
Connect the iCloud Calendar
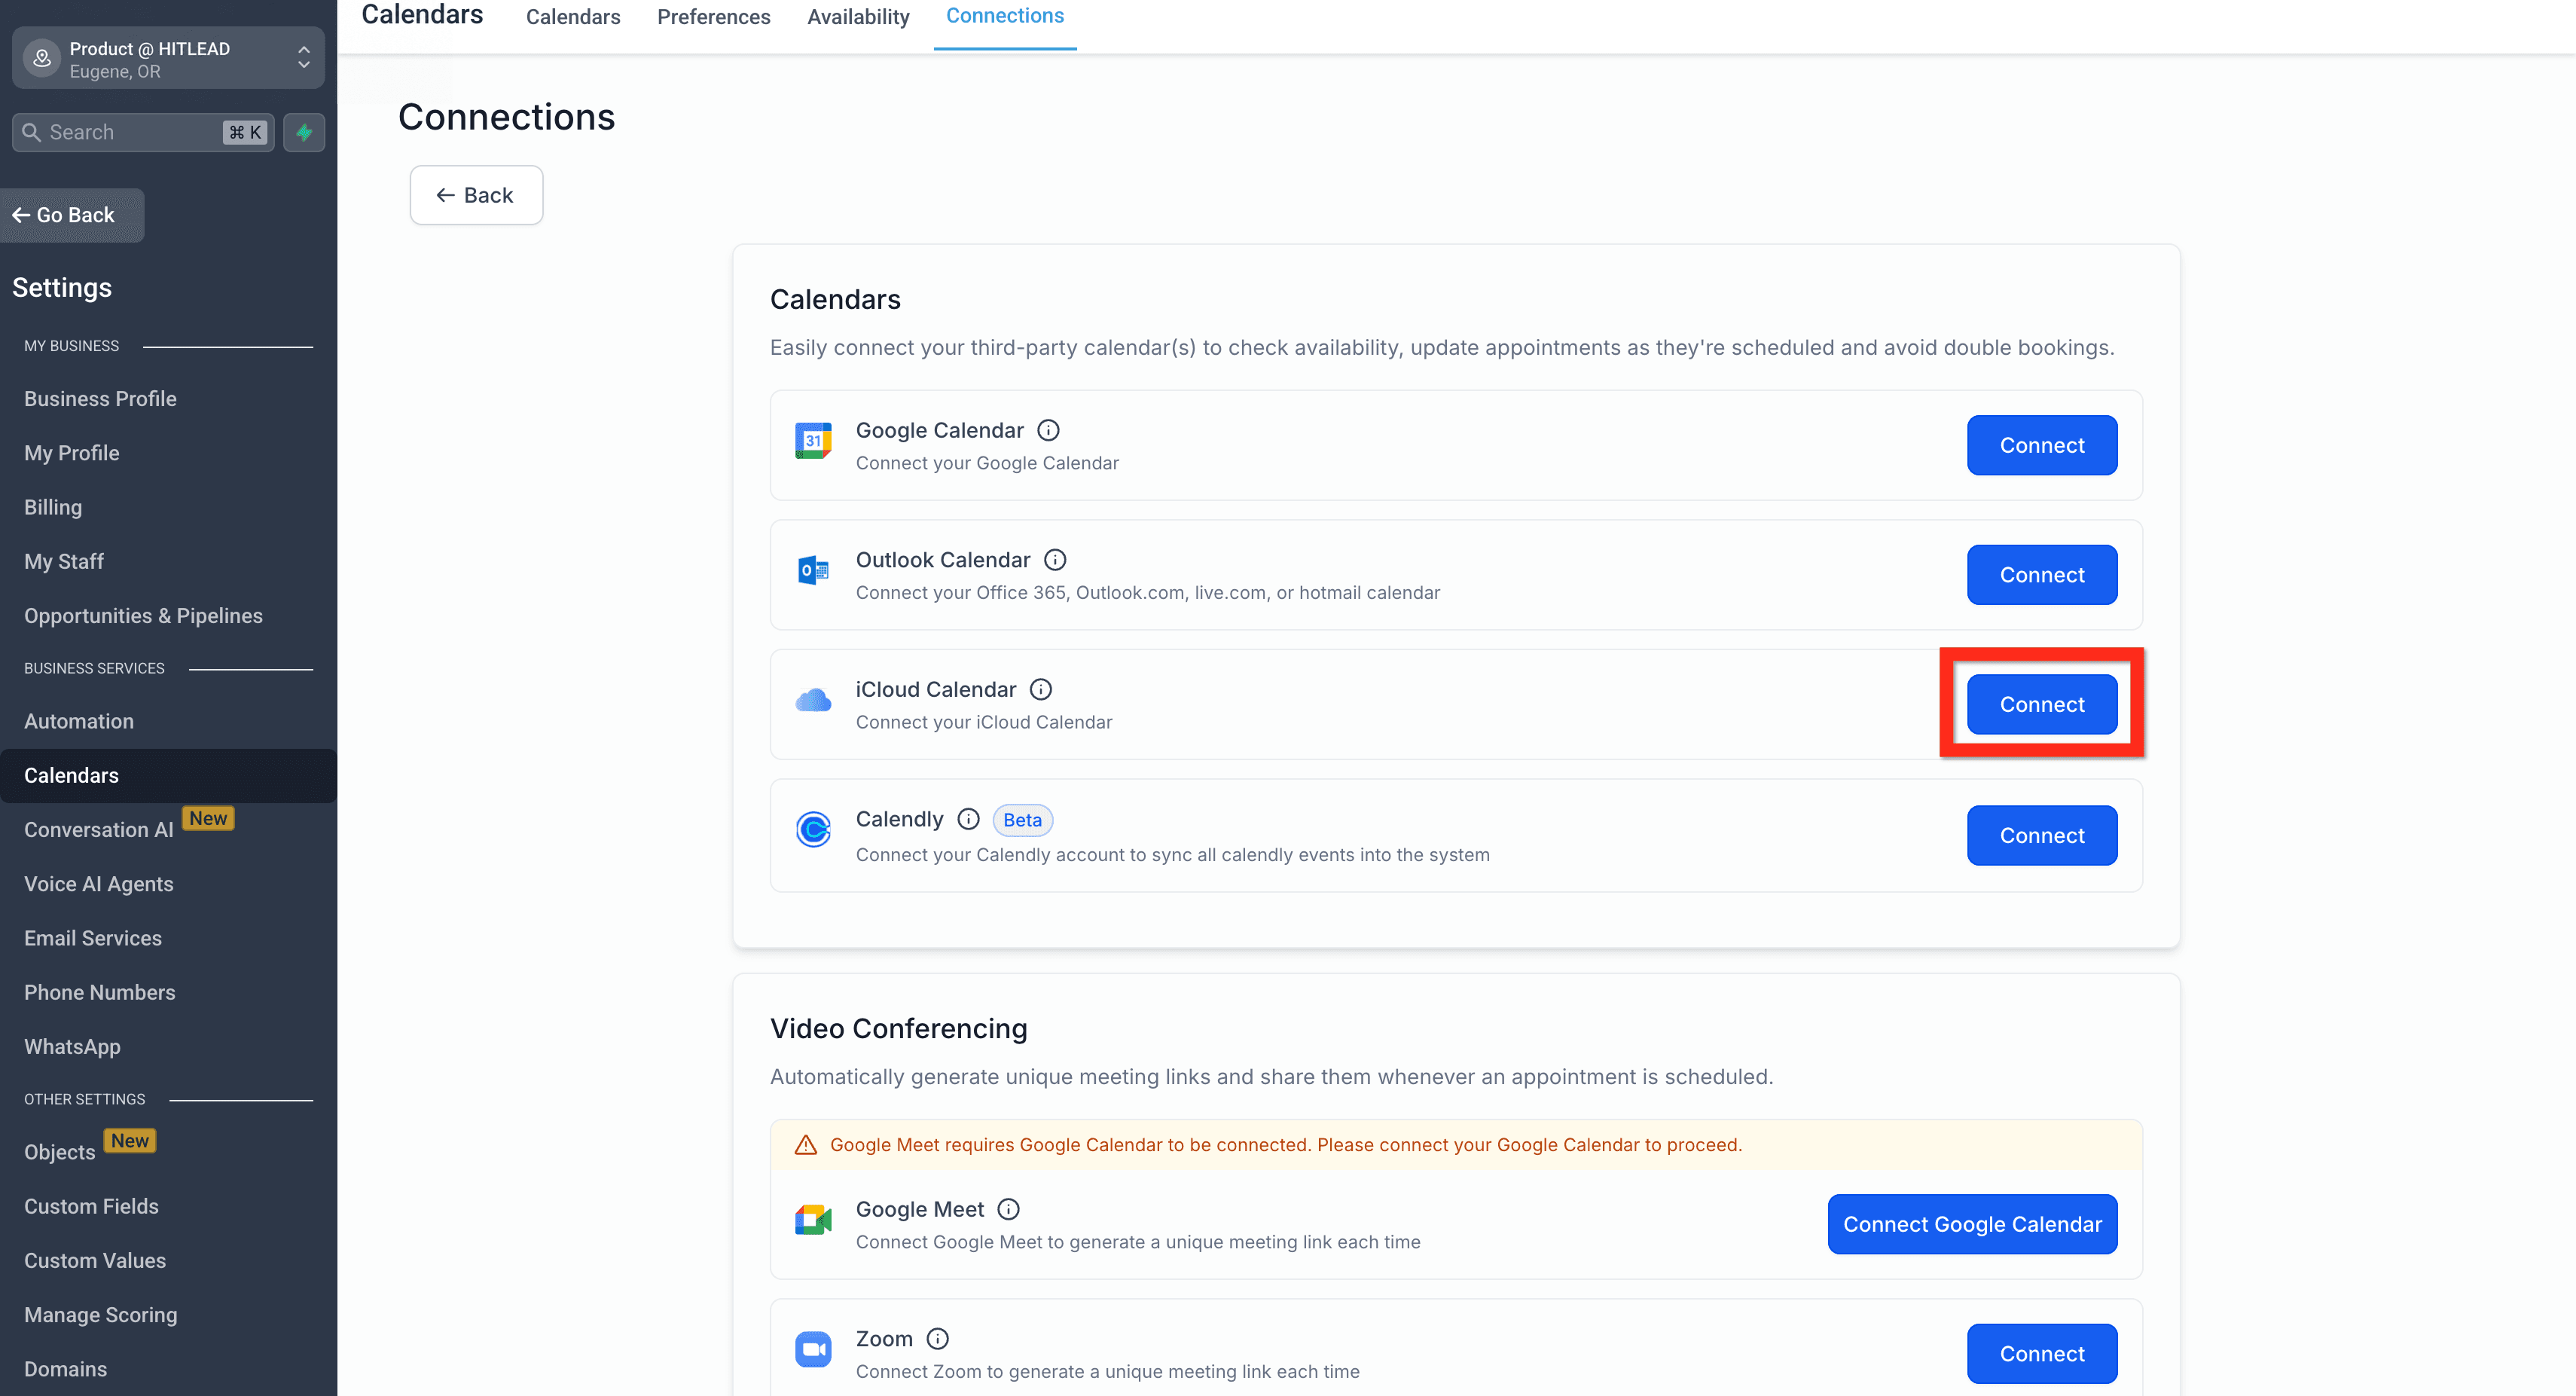pos(2042,704)
